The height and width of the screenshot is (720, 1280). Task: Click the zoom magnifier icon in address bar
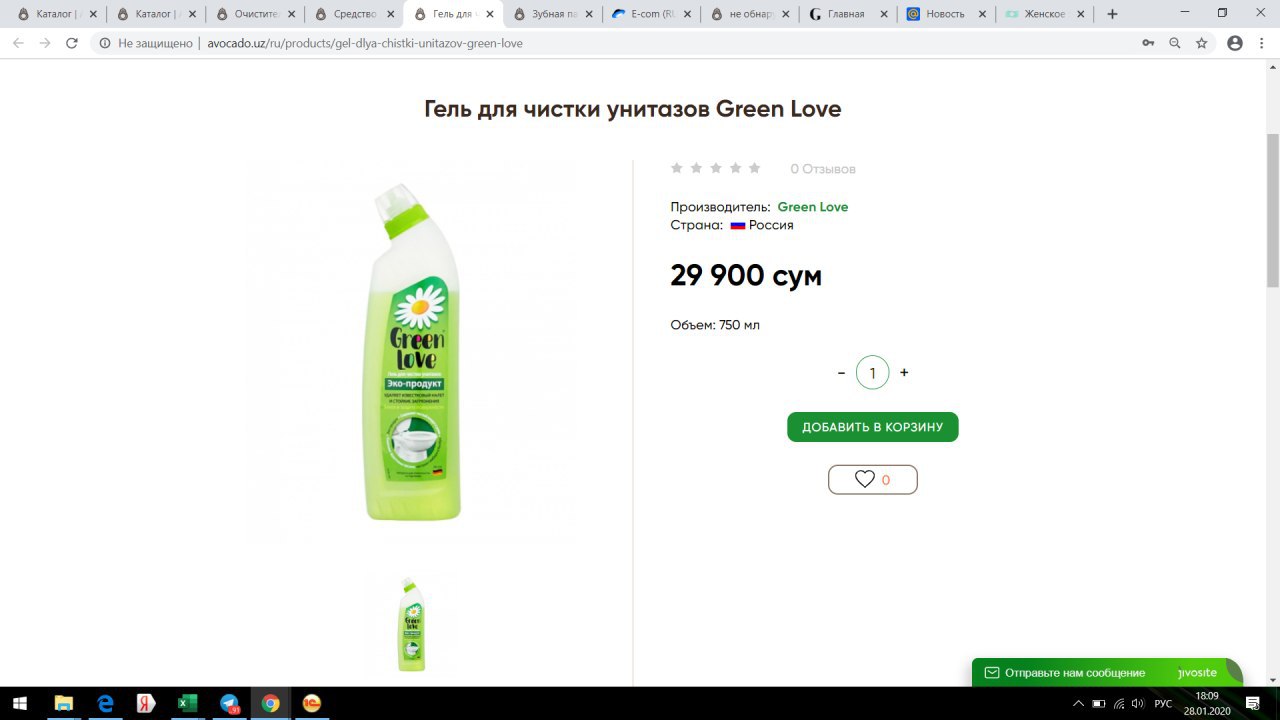1175,43
